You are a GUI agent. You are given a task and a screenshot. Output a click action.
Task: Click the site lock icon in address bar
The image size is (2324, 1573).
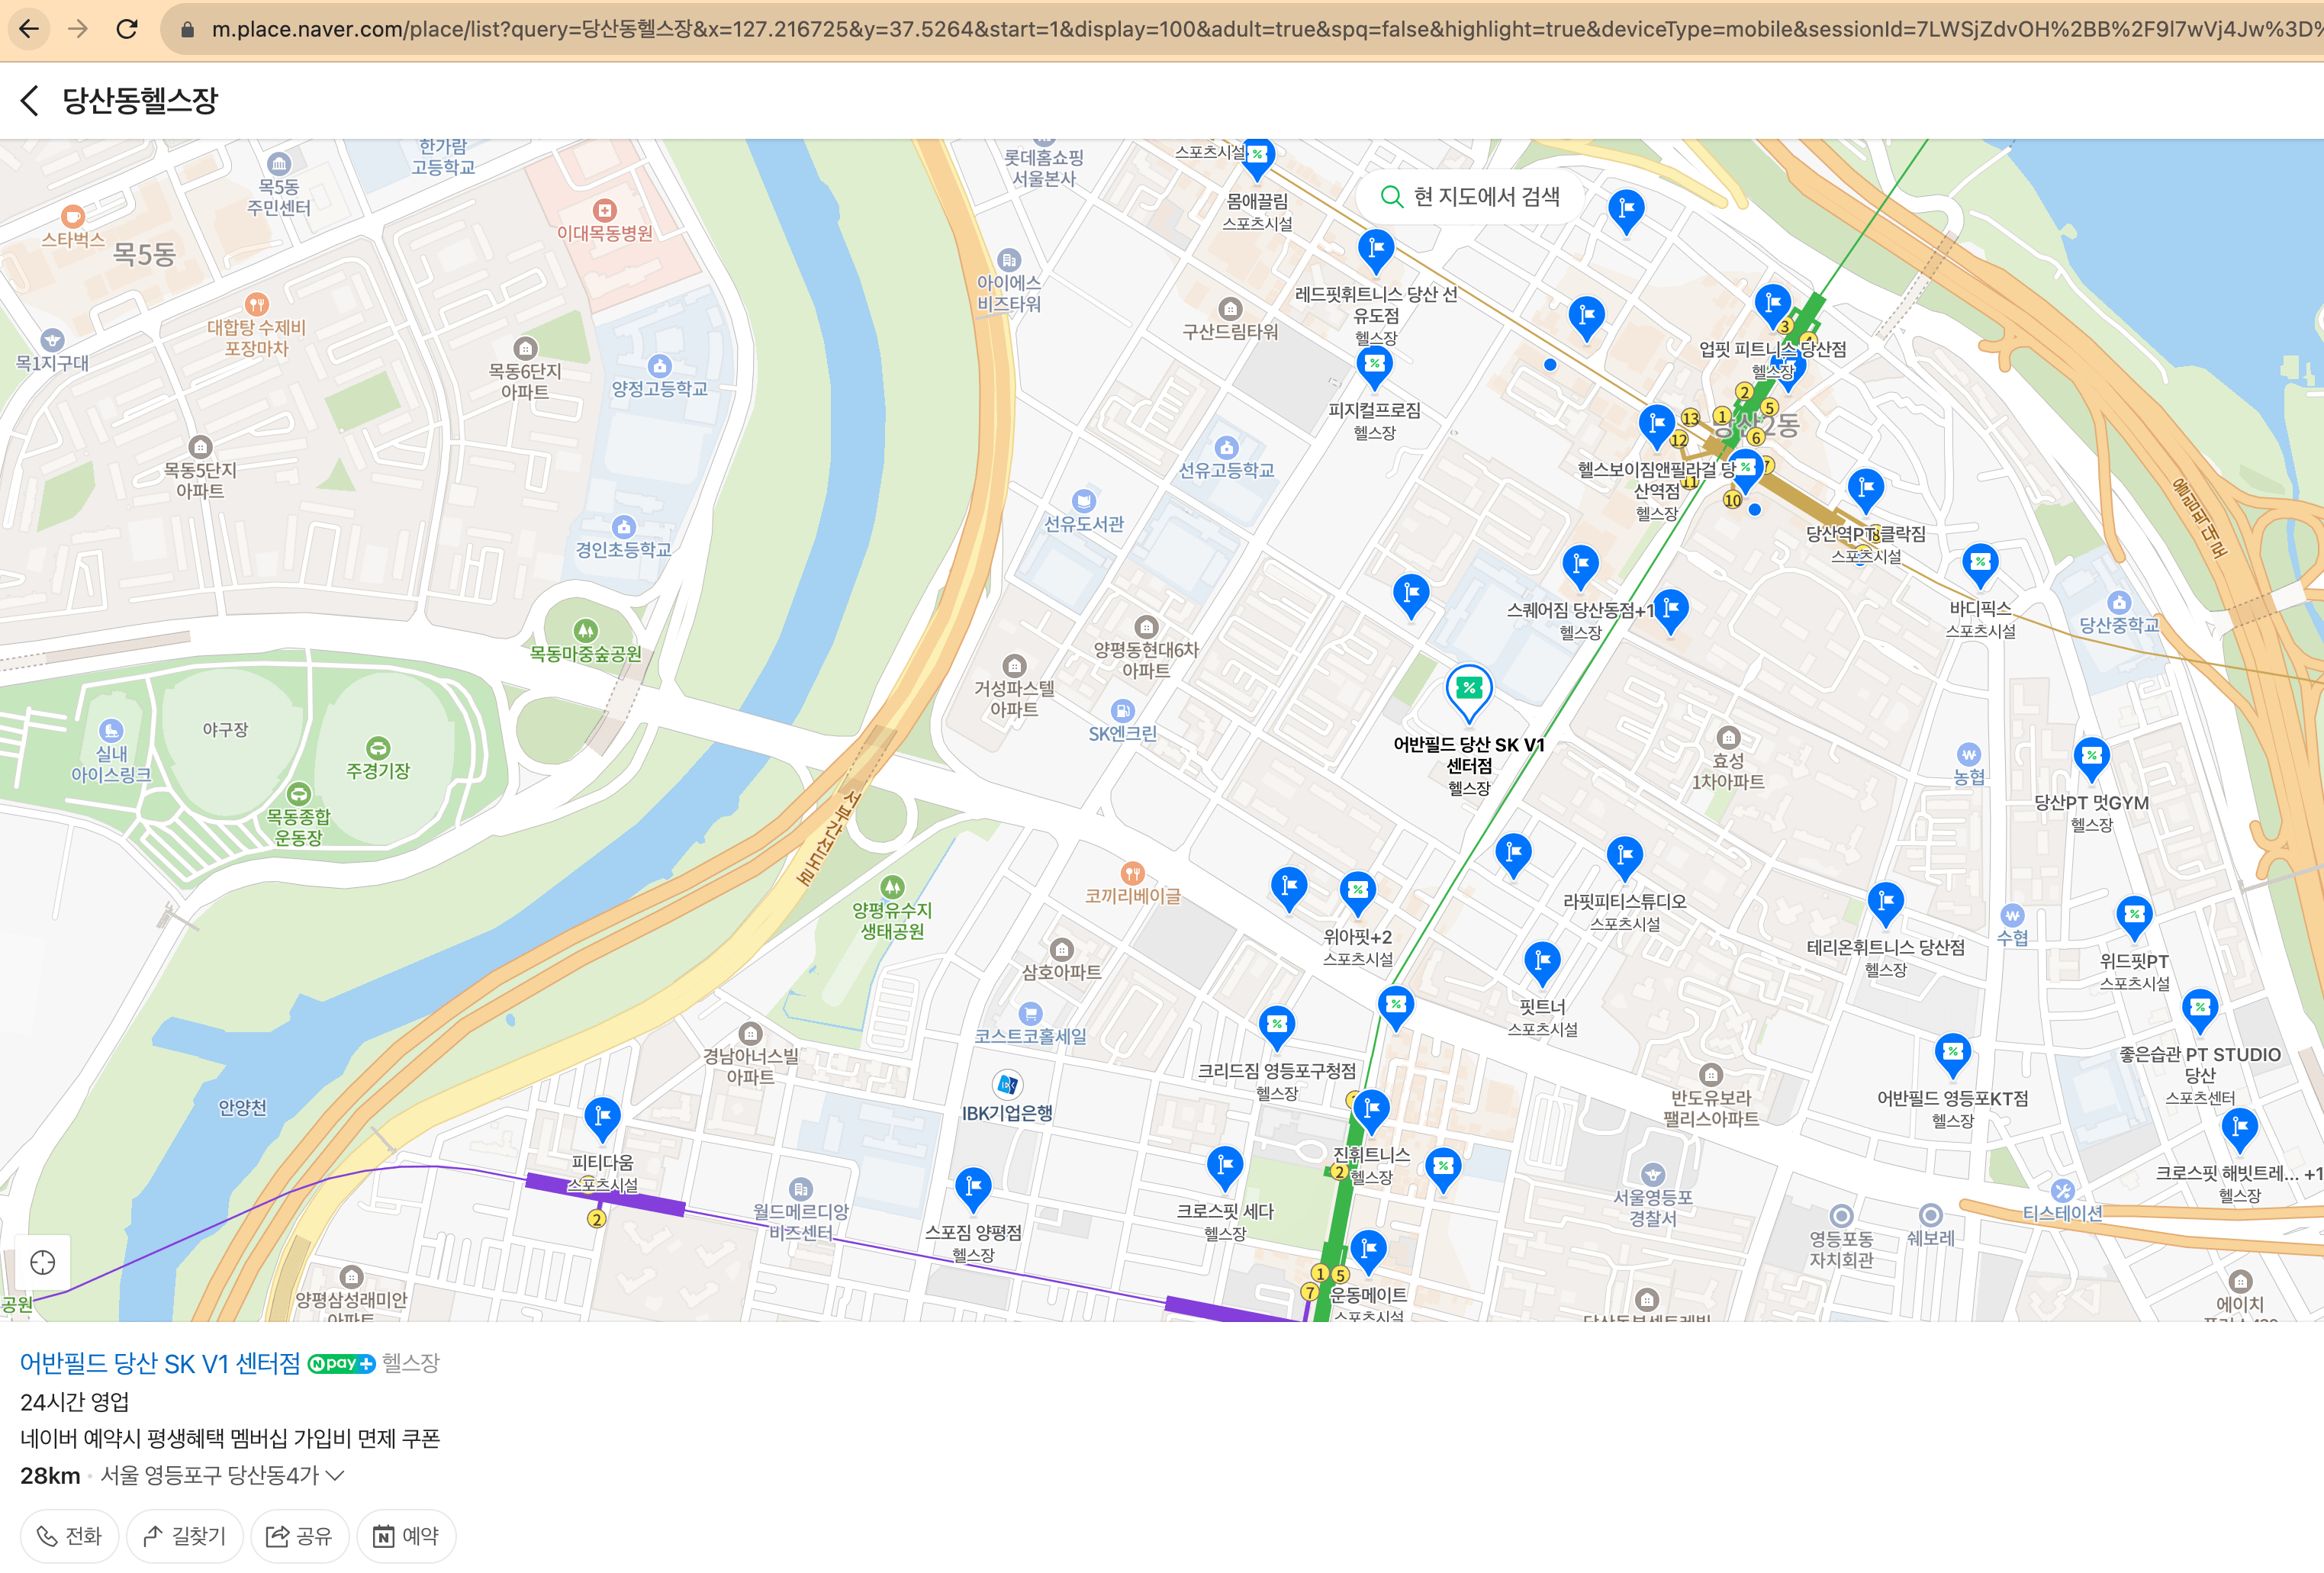pos(187,30)
